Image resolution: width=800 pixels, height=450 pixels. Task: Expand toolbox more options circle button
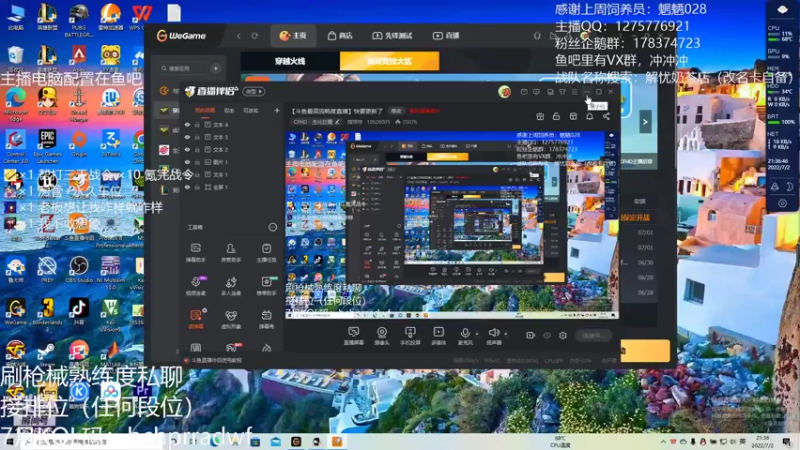273,227
